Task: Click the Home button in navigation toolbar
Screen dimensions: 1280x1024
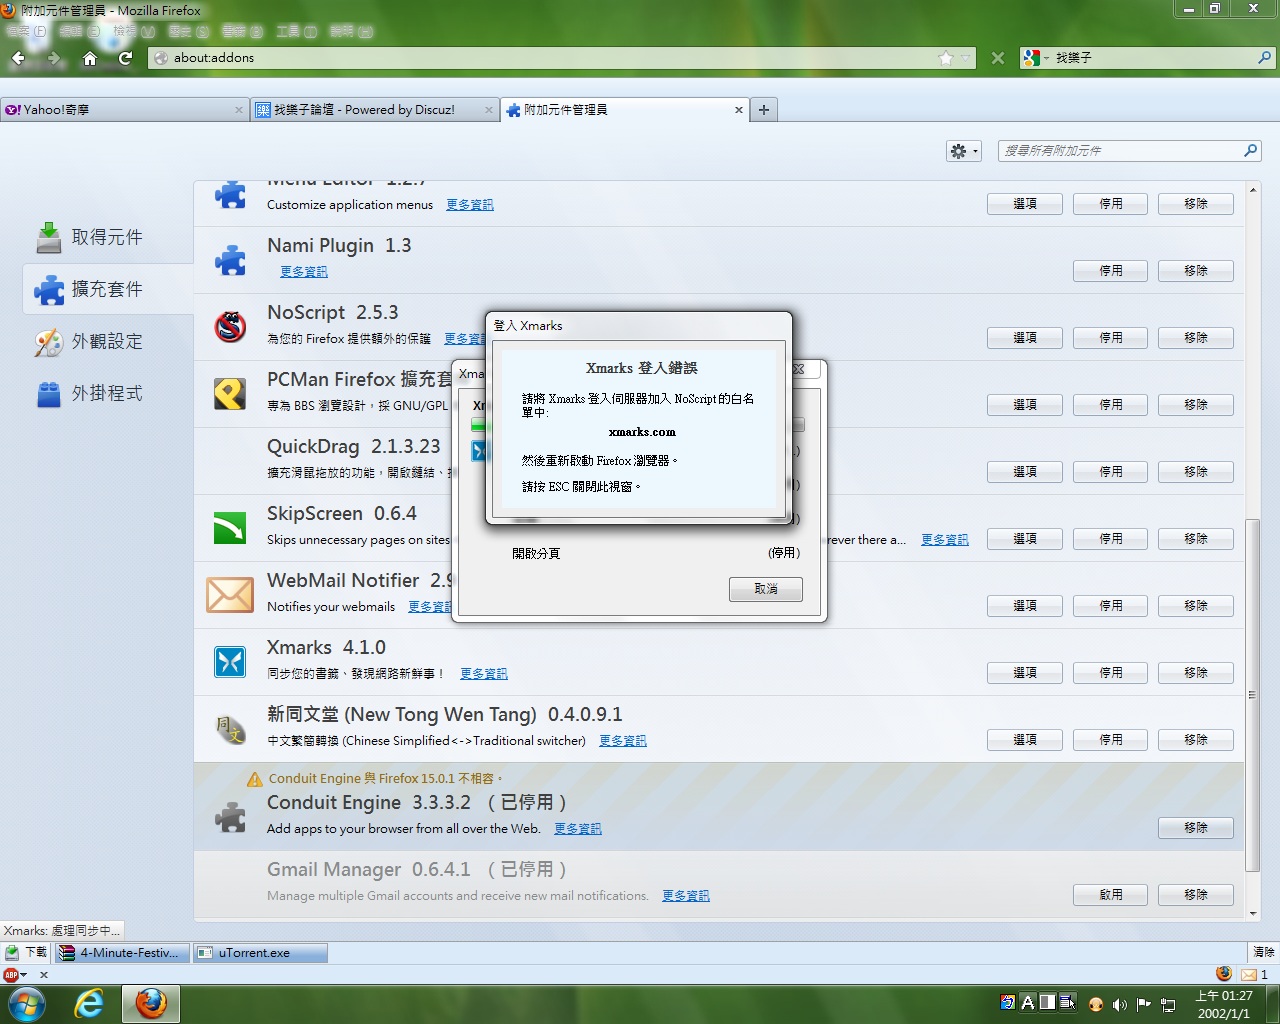Action: (90, 58)
